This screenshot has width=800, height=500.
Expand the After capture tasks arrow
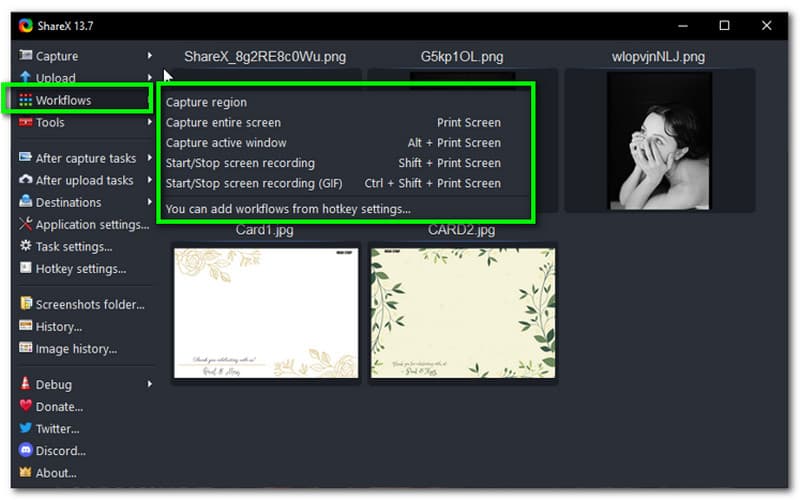point(149,158)
